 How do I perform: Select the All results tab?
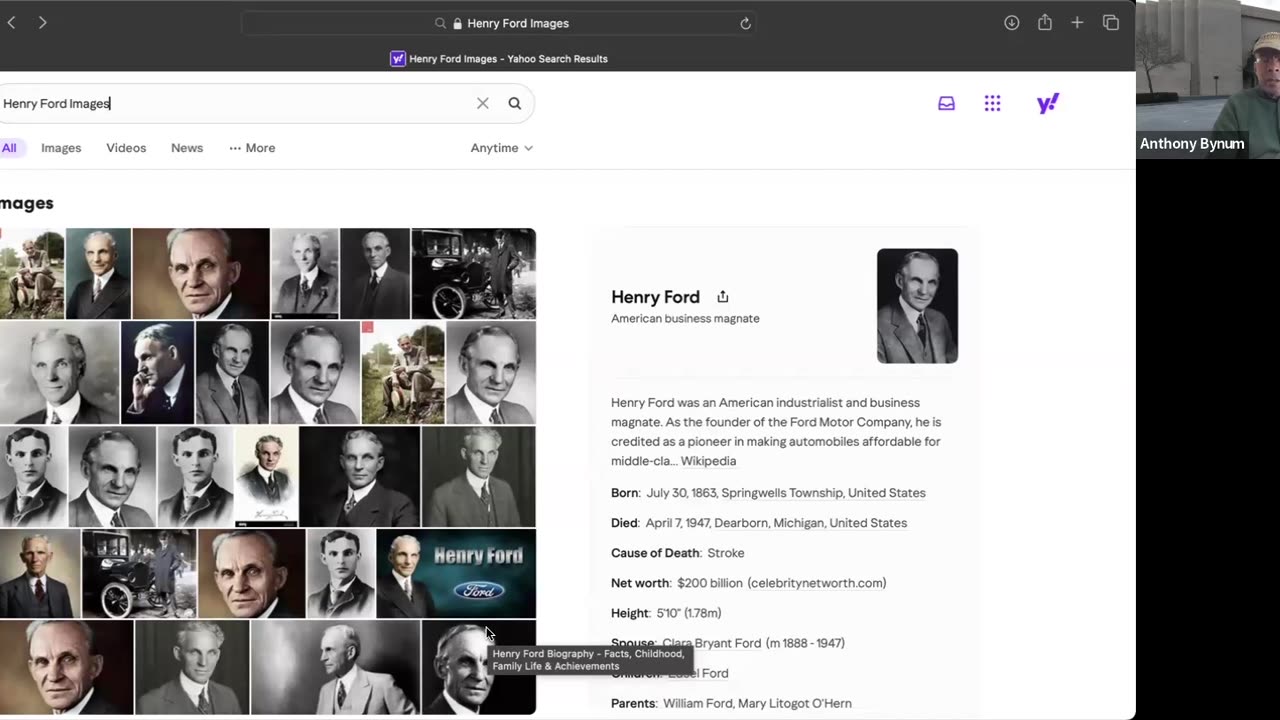9,148
